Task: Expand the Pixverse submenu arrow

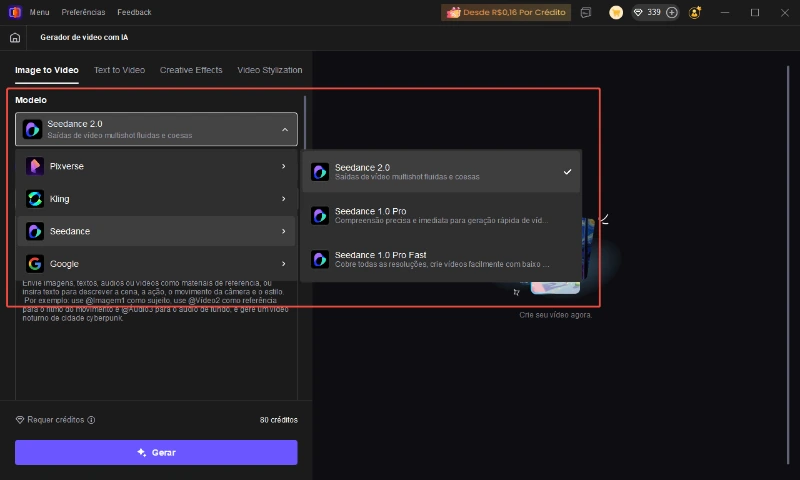Action: point(284,166)
